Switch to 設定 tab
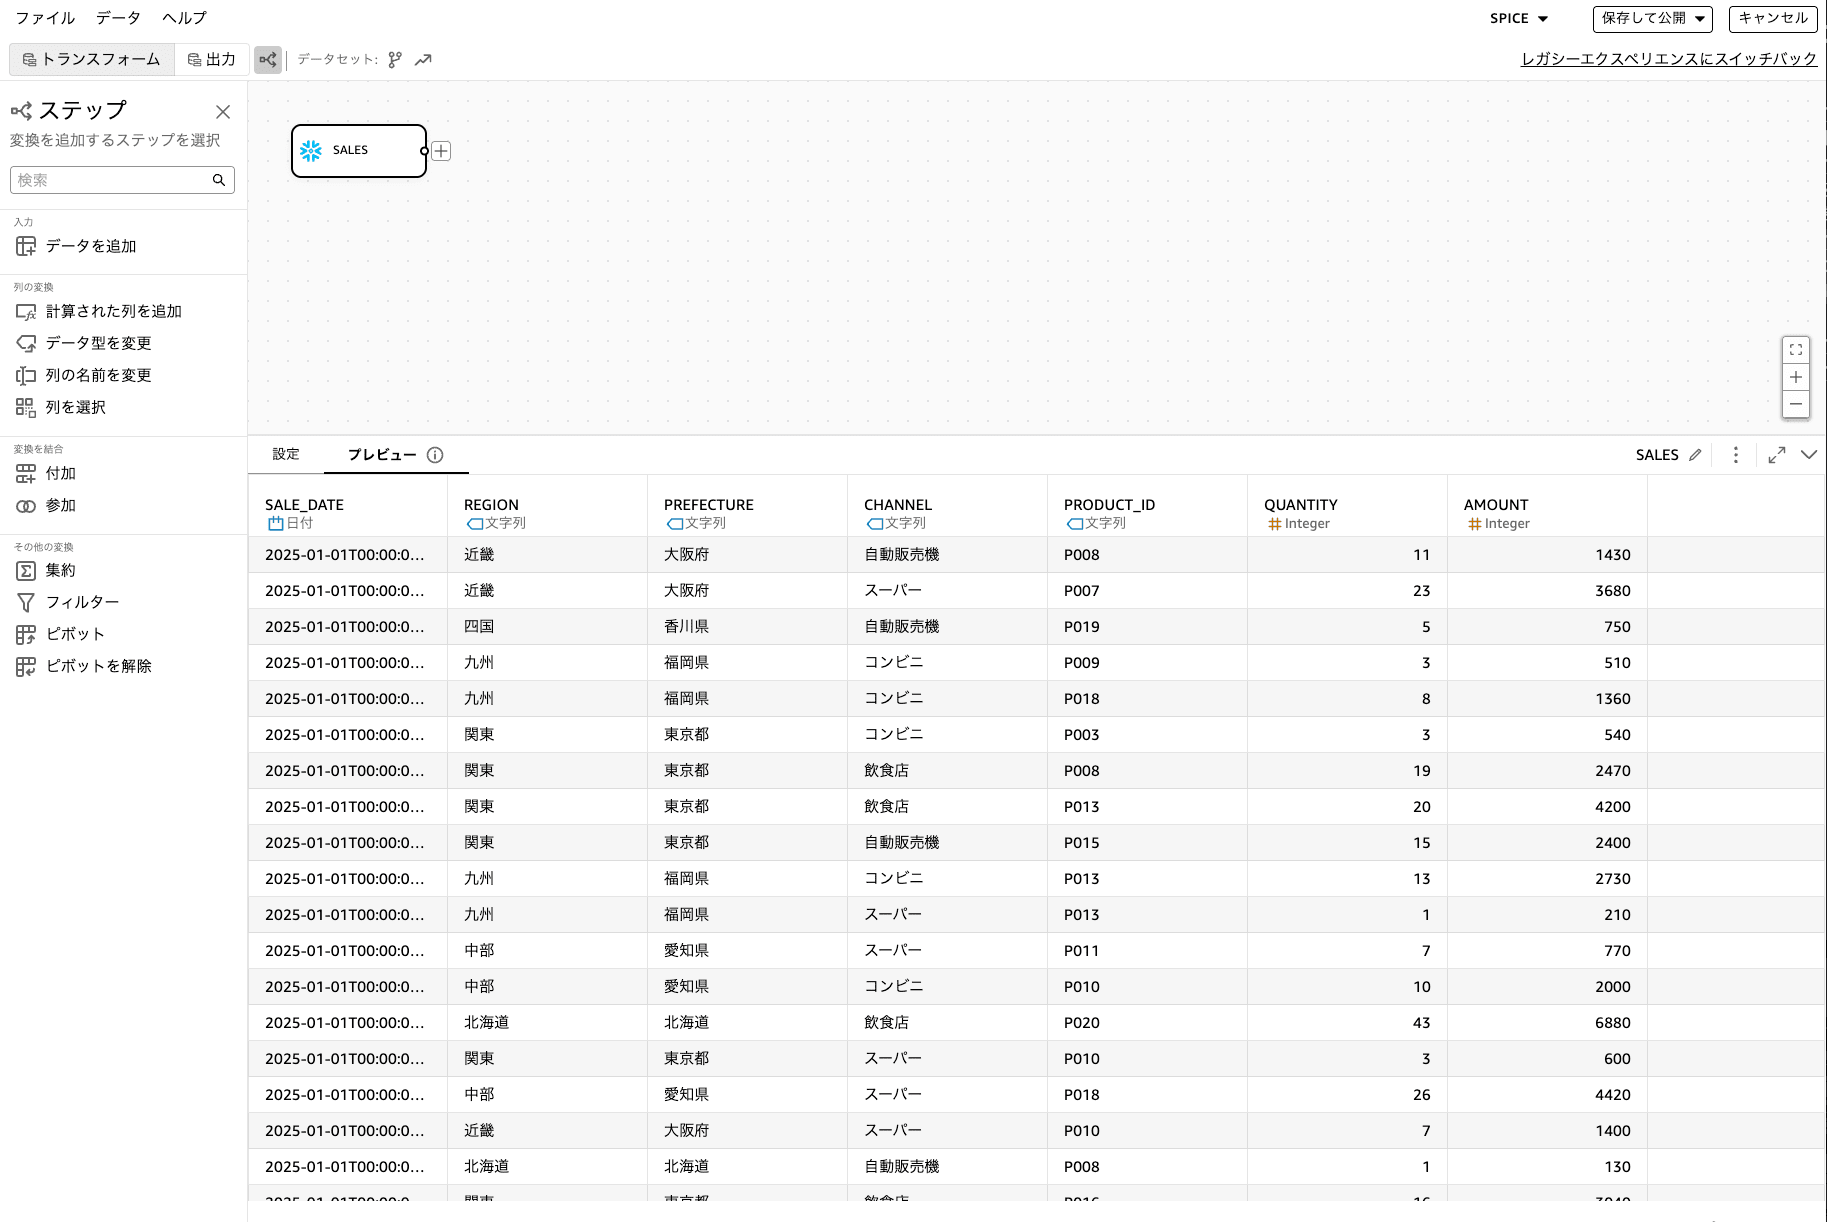 click(x=286, y=454)
